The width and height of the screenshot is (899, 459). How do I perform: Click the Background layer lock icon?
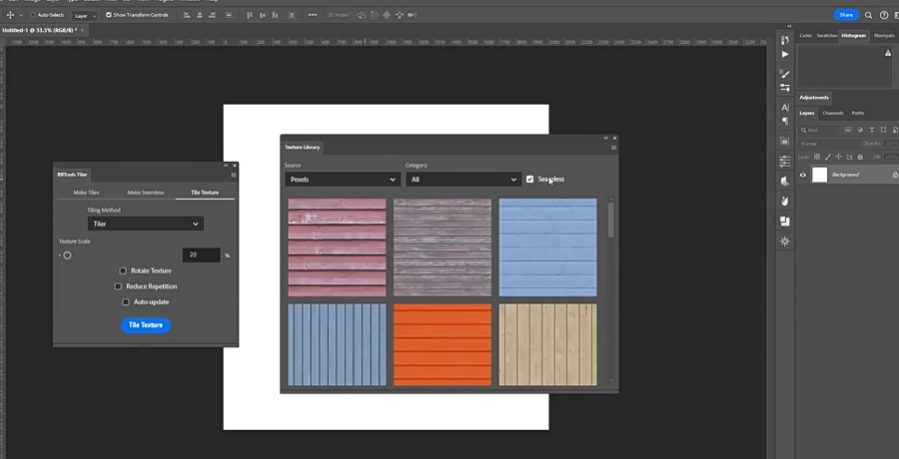(x=894, y=175)
